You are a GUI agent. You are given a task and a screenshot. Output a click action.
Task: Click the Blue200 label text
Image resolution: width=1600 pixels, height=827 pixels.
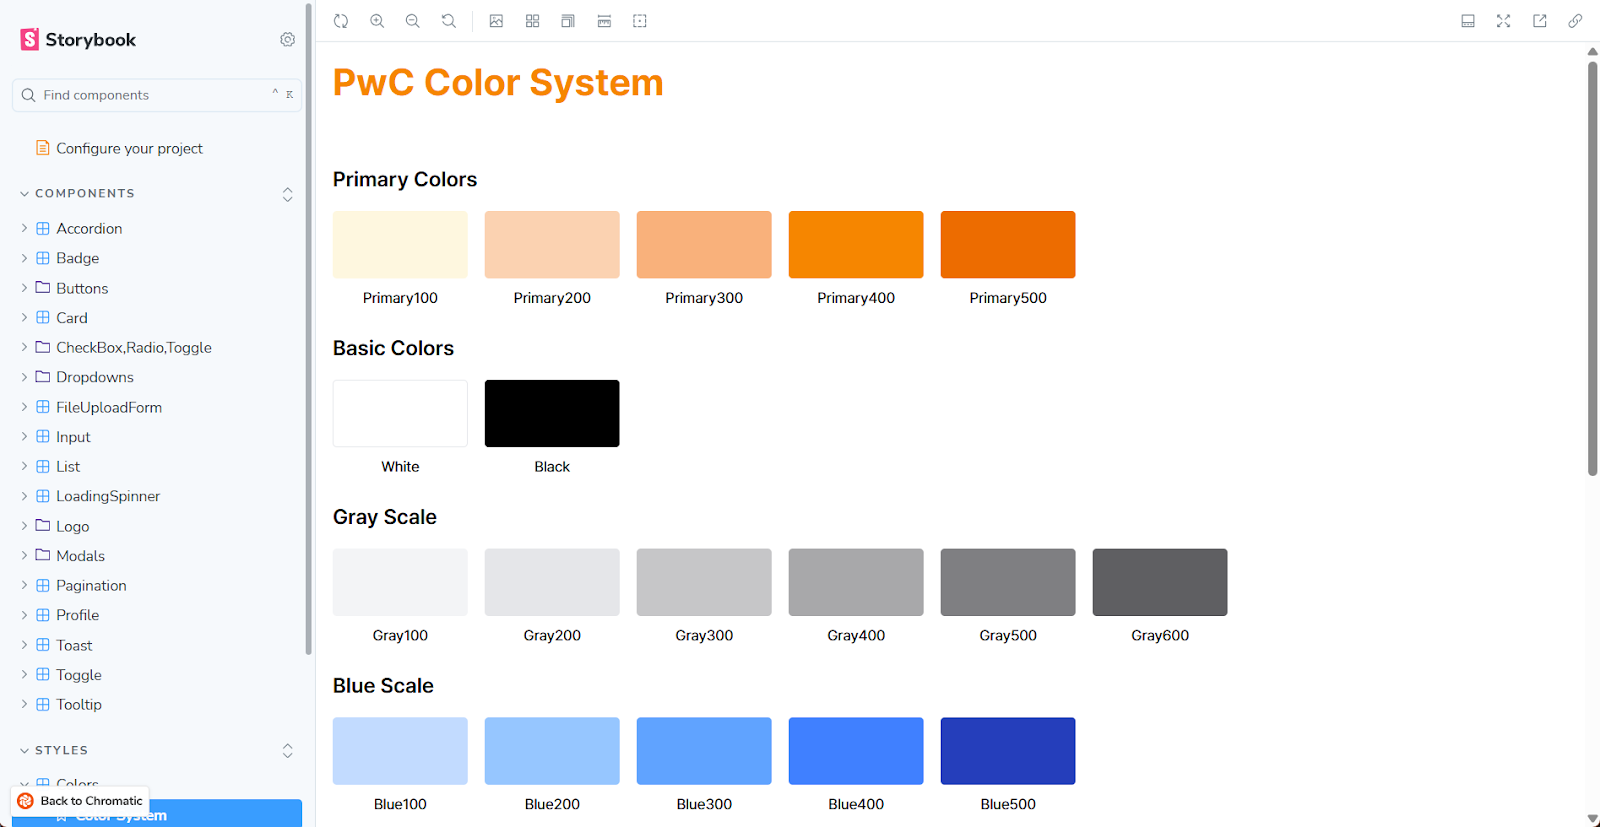pos(552,804)
